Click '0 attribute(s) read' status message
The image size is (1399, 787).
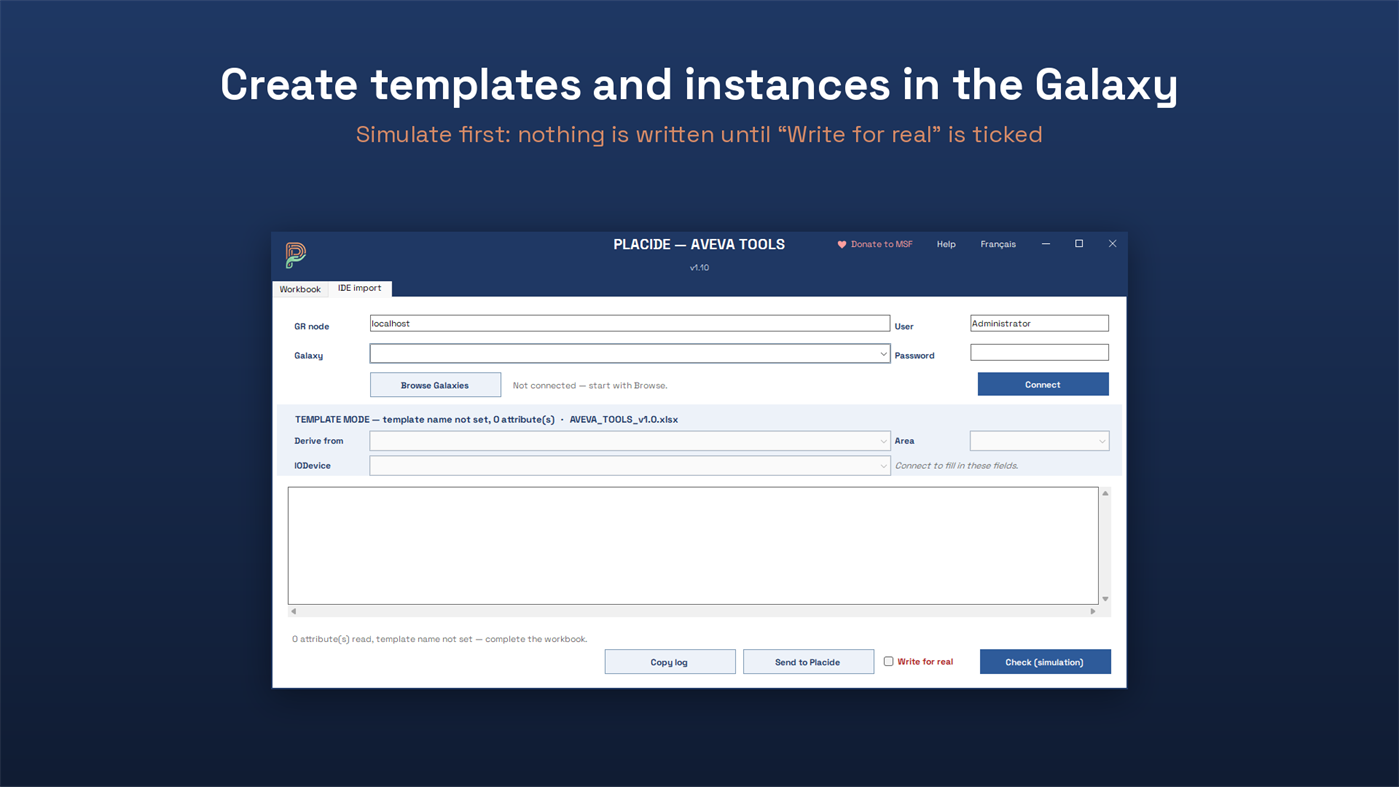point(440,639)
